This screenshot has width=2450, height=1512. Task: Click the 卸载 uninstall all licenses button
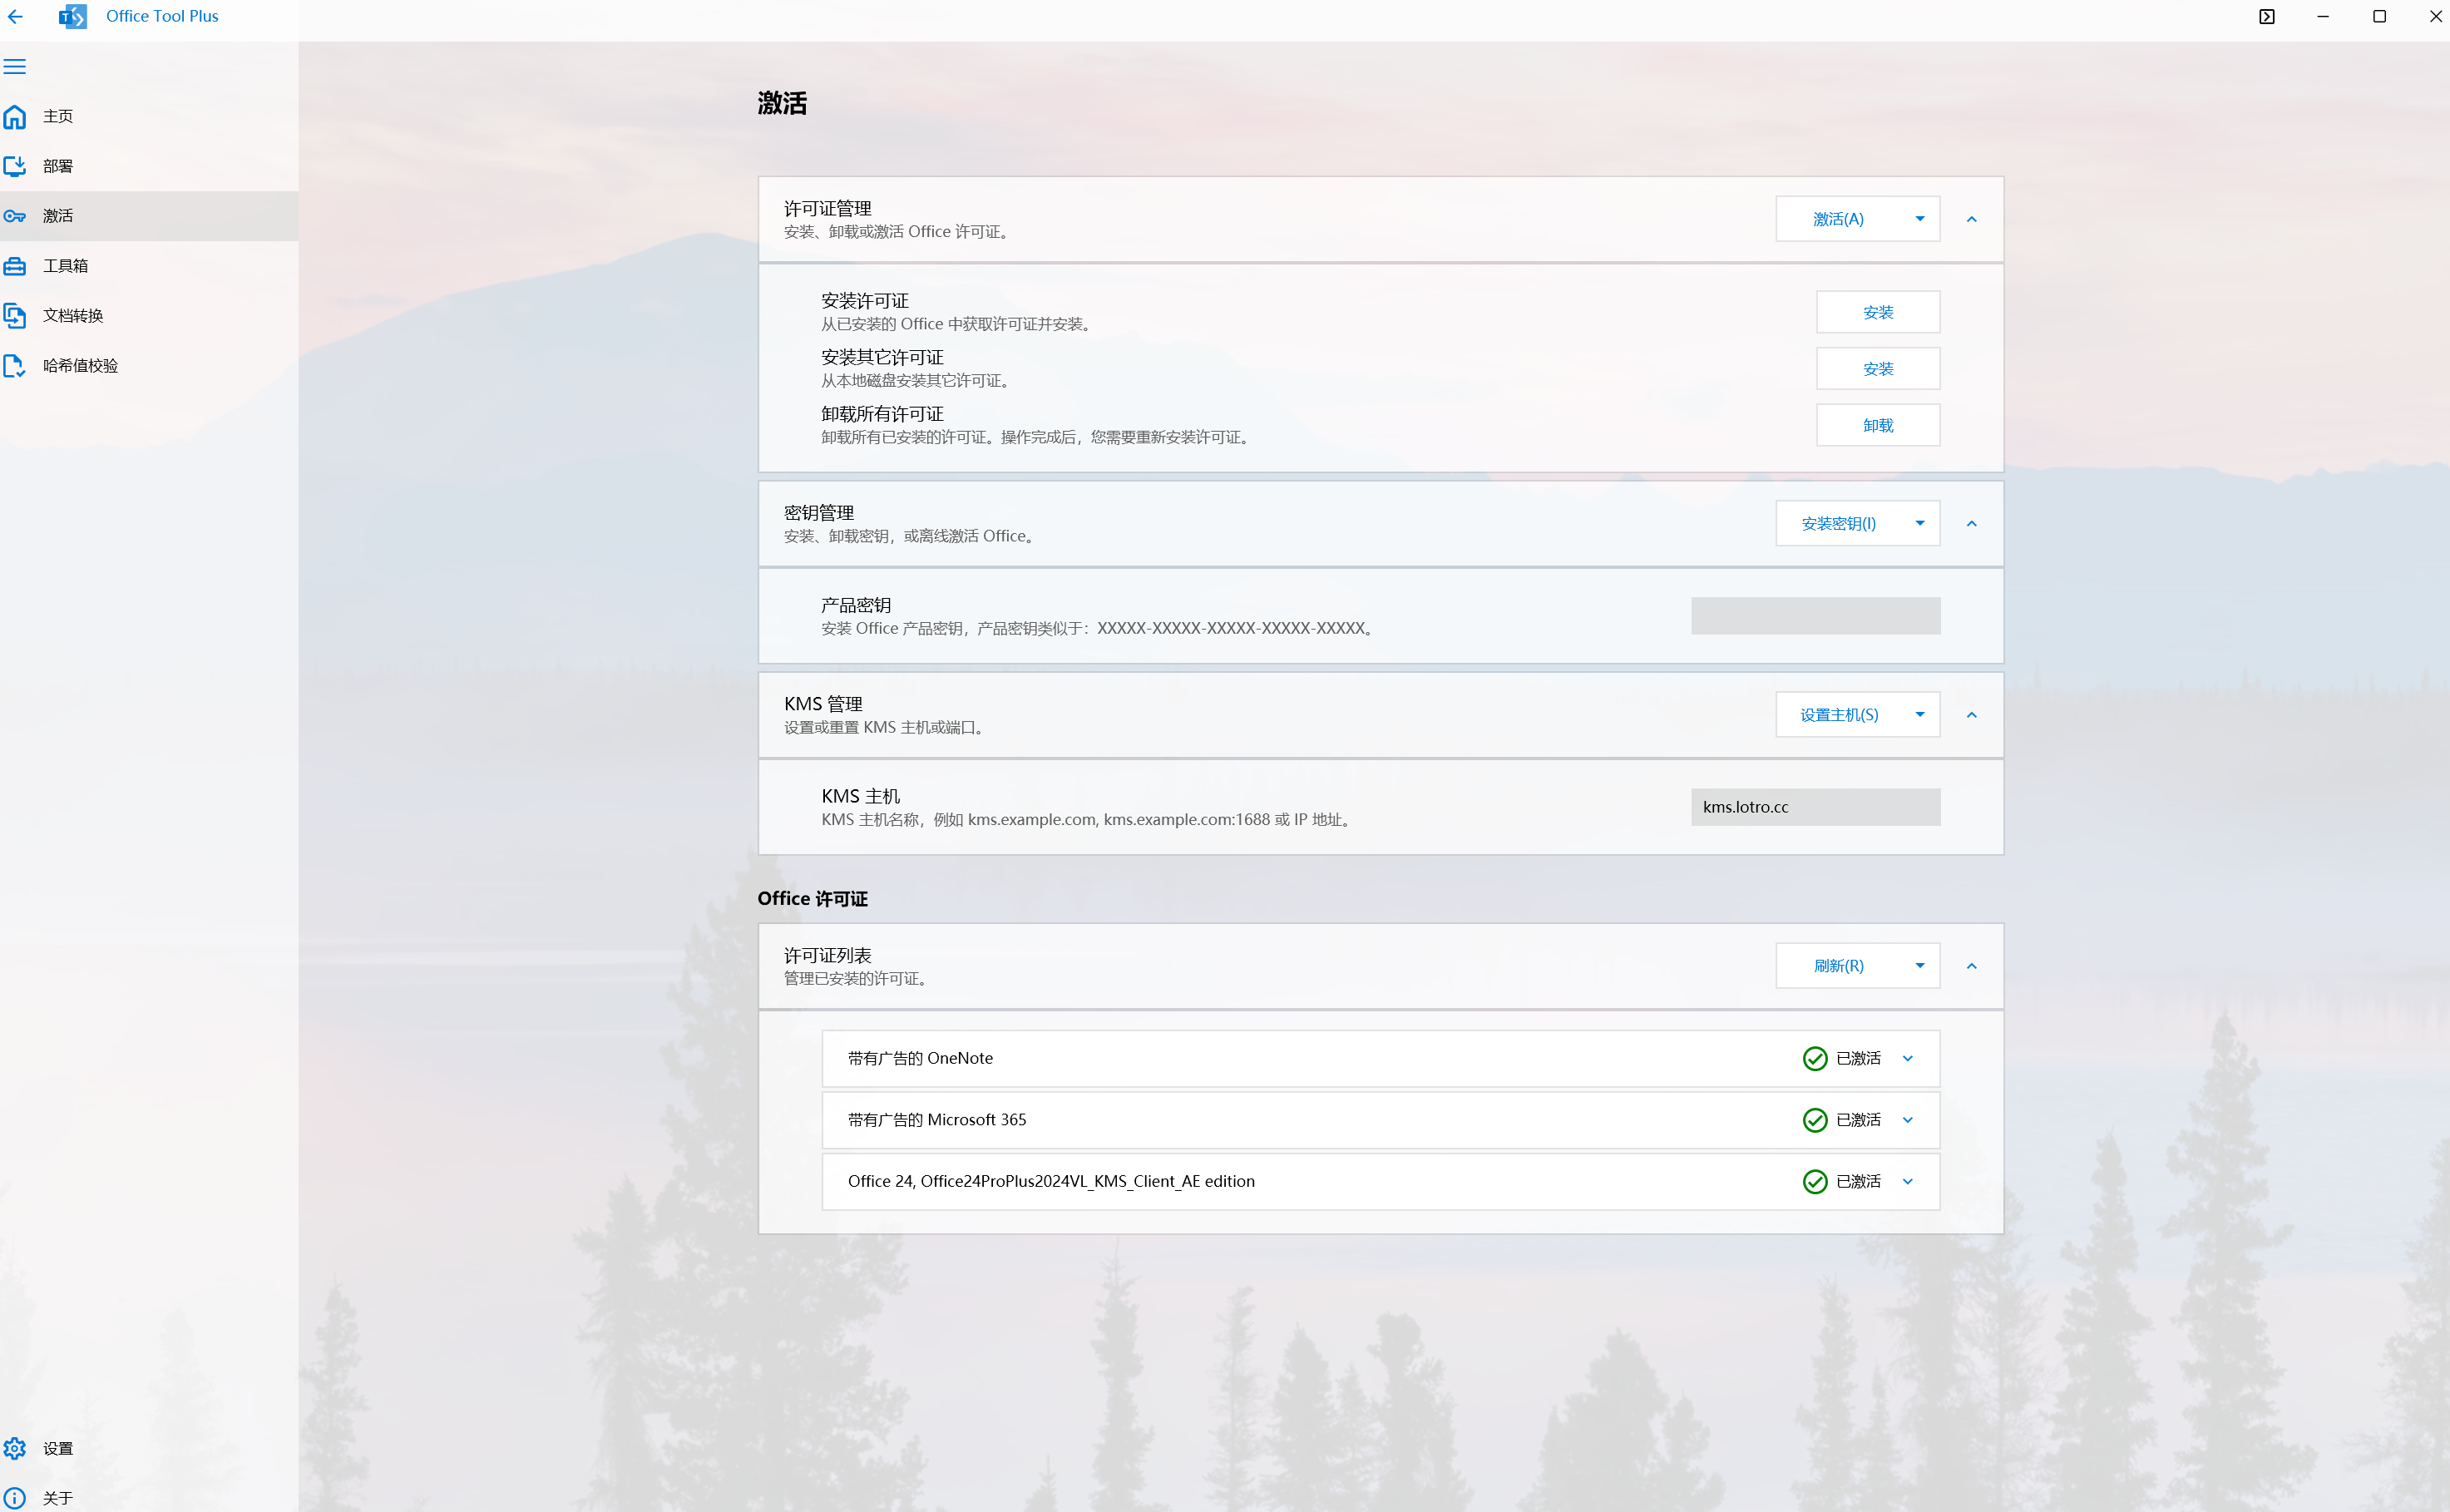1877,425
